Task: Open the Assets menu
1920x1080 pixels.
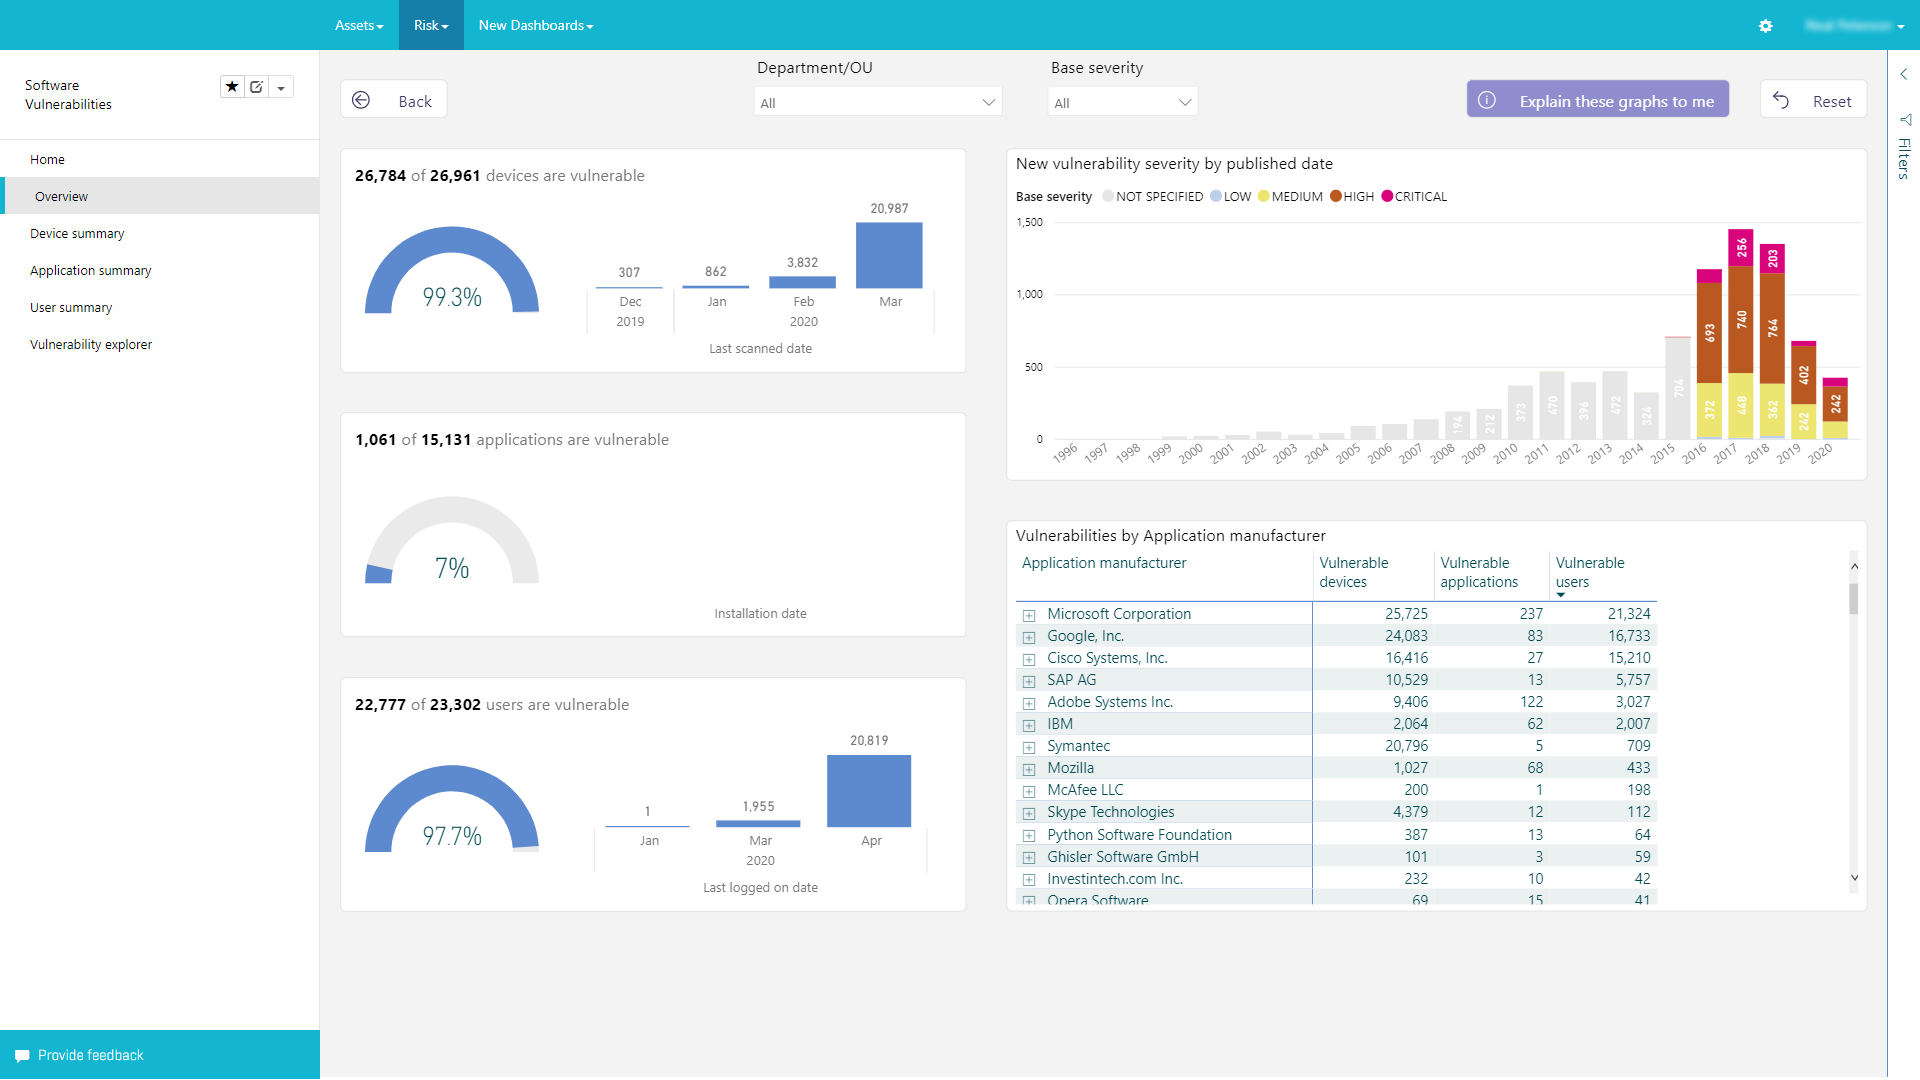Action: click(x=359, y=25)
